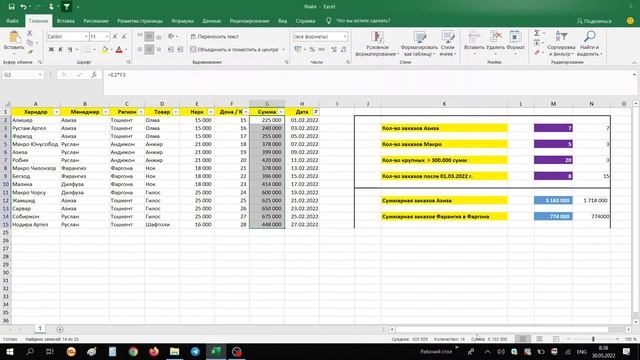Switch to the Вставка ribbon tab
Screen dimensions: 640x360
pos(65,21)
